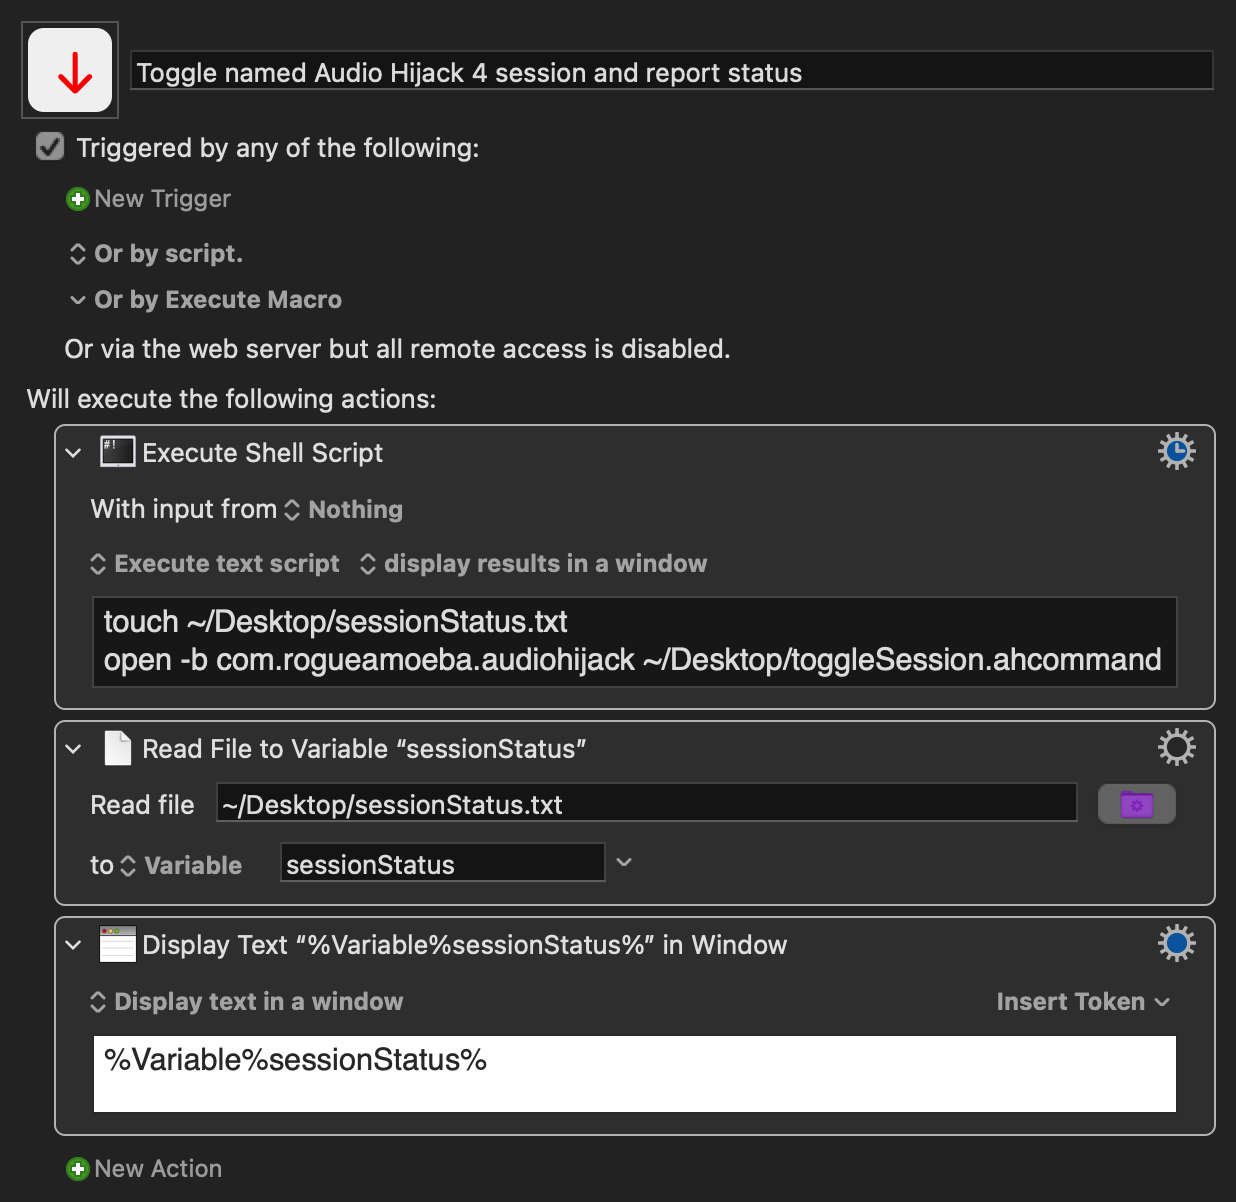1236x1202 pixels.
Task: Edit the macro name field
Action: coord(672,72)
